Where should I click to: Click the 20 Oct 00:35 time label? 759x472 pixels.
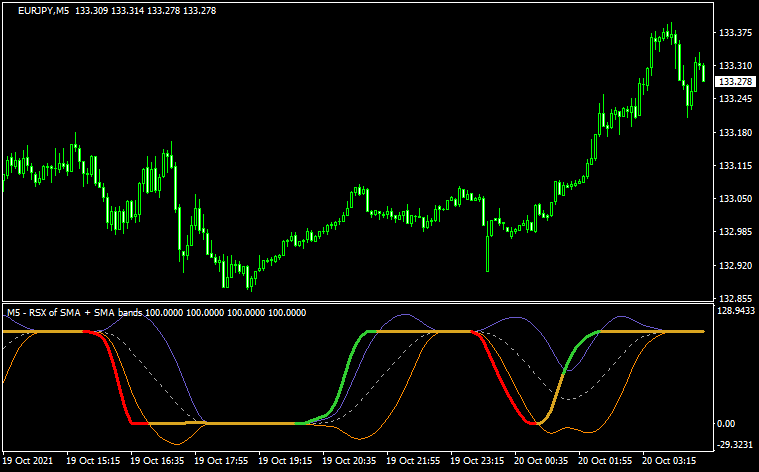541,460
